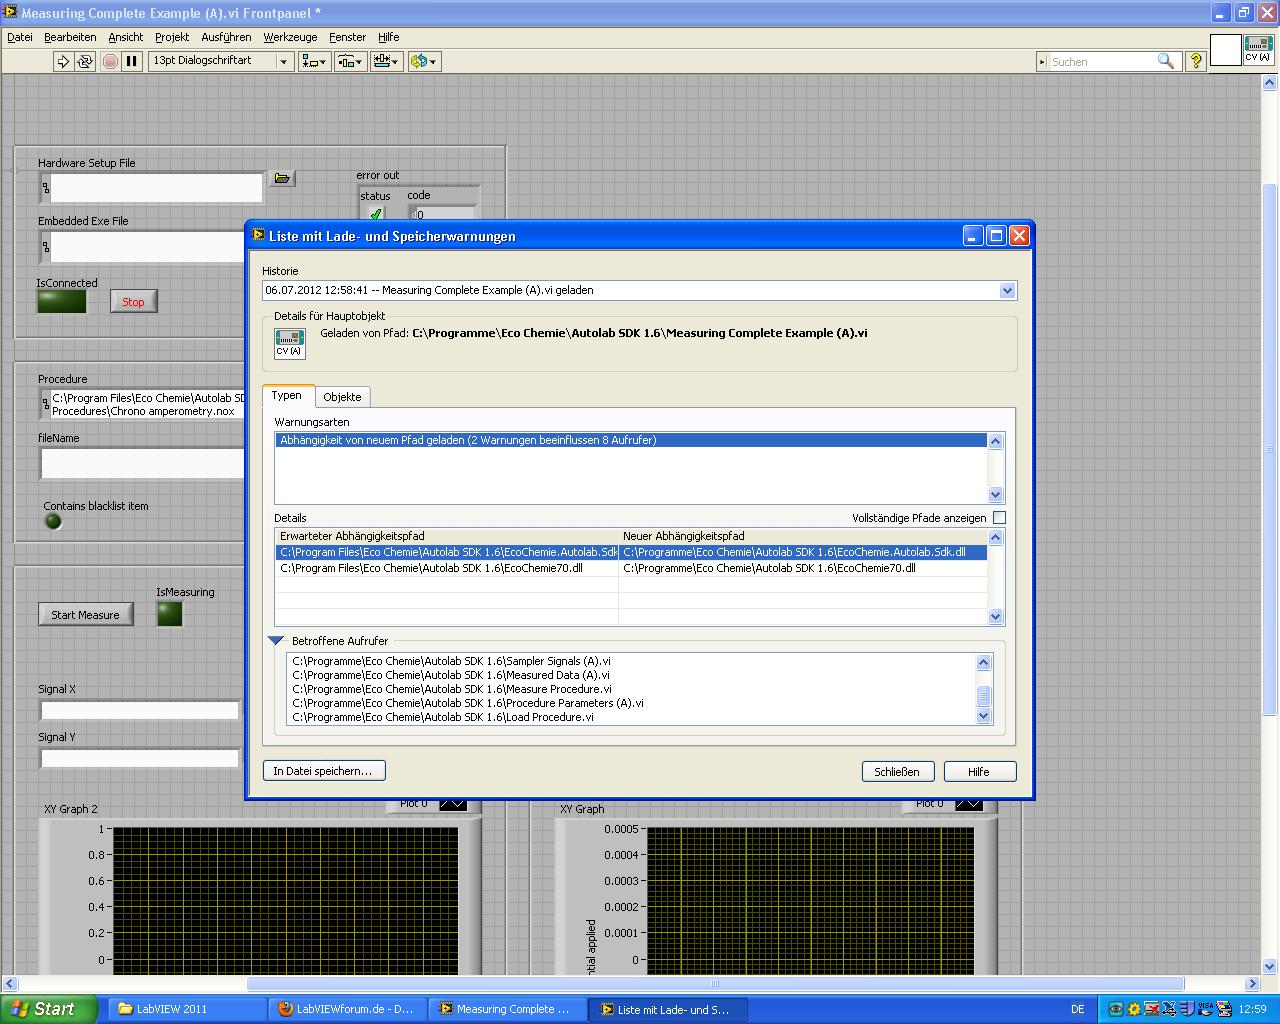1280x1024 pixels.
Task: Browse for Hardware Setup File folder icon
Action: [282, 178]
